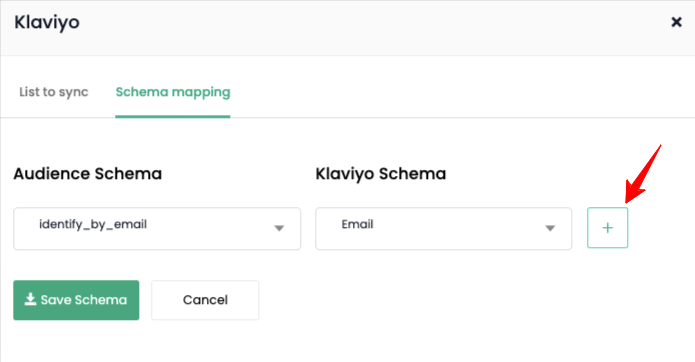Image resolution: width=695 pixels, height=362 pixels.
Task: Open the Email field selector
Action: tap(443, 228)
